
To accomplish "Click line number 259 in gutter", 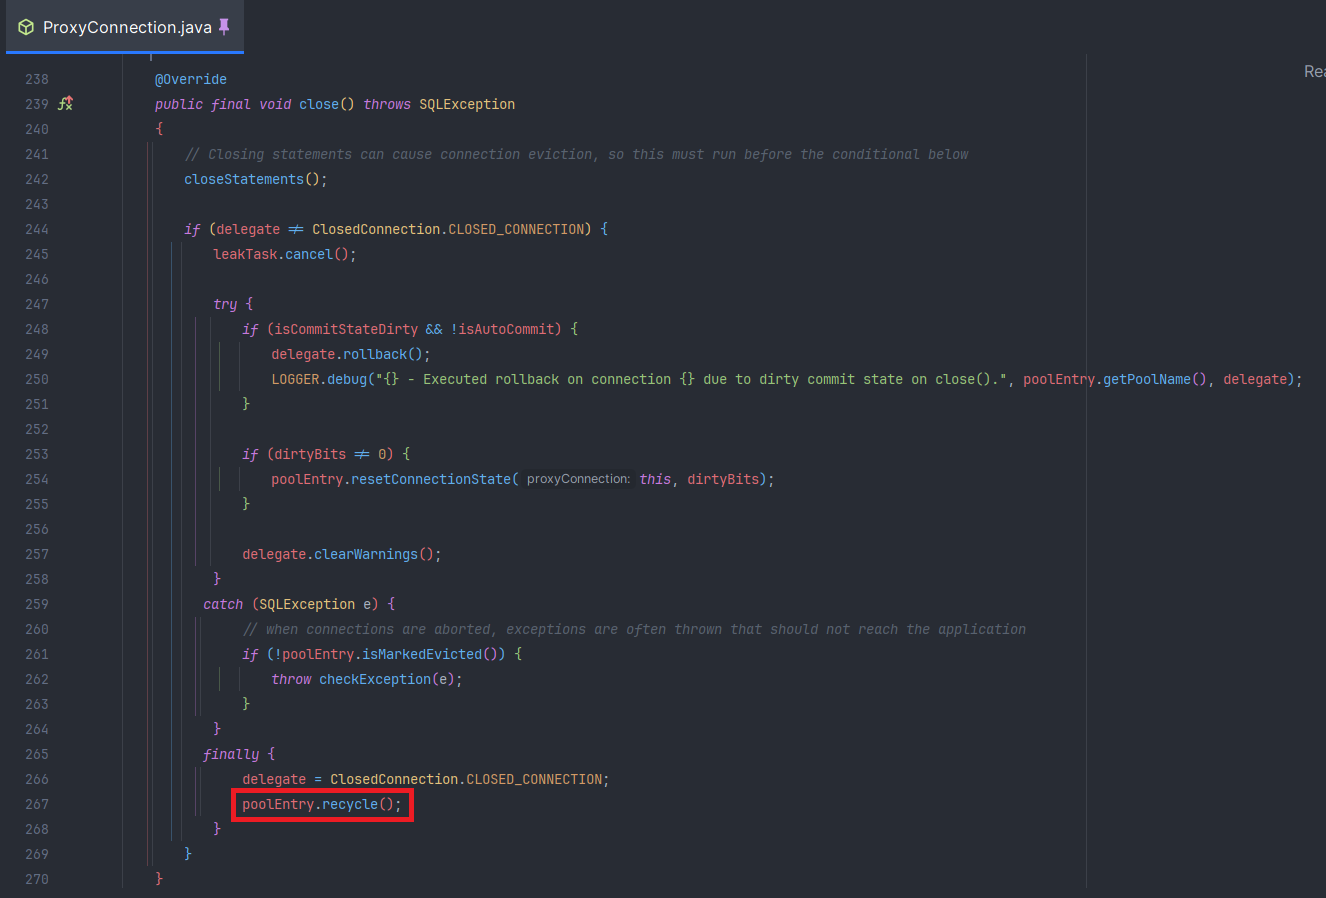I will pyautogui.click(x=37, y=604).
